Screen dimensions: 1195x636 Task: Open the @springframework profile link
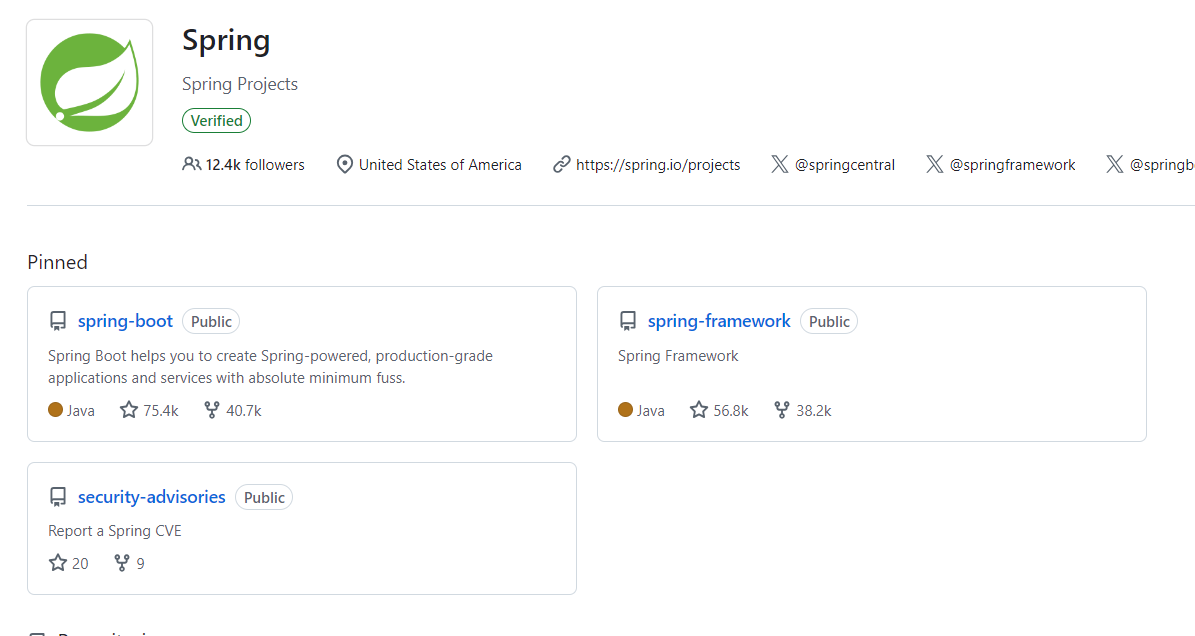(x=1012, y=165)
